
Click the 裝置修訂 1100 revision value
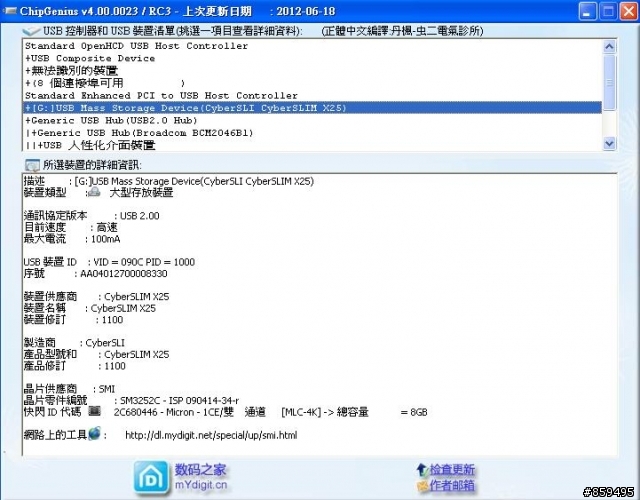click(x=112, y=320)
